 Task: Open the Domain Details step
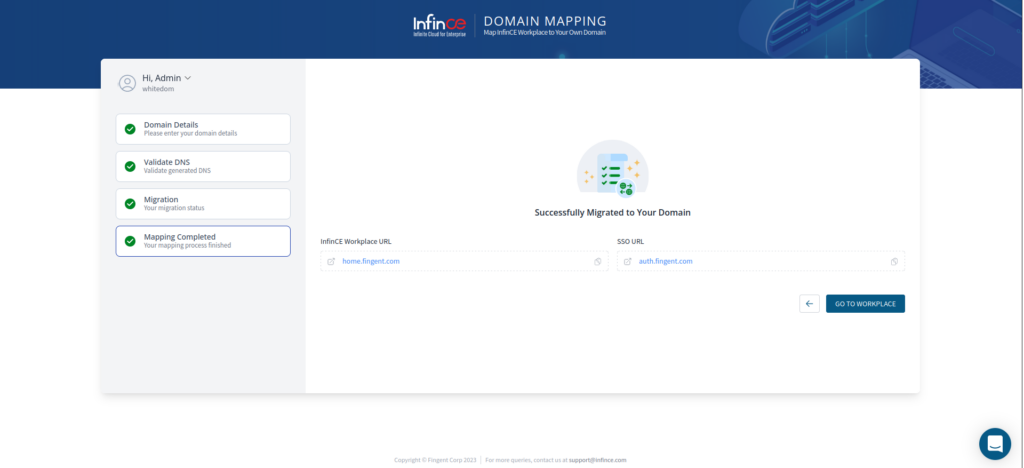[x=203, y=129]
